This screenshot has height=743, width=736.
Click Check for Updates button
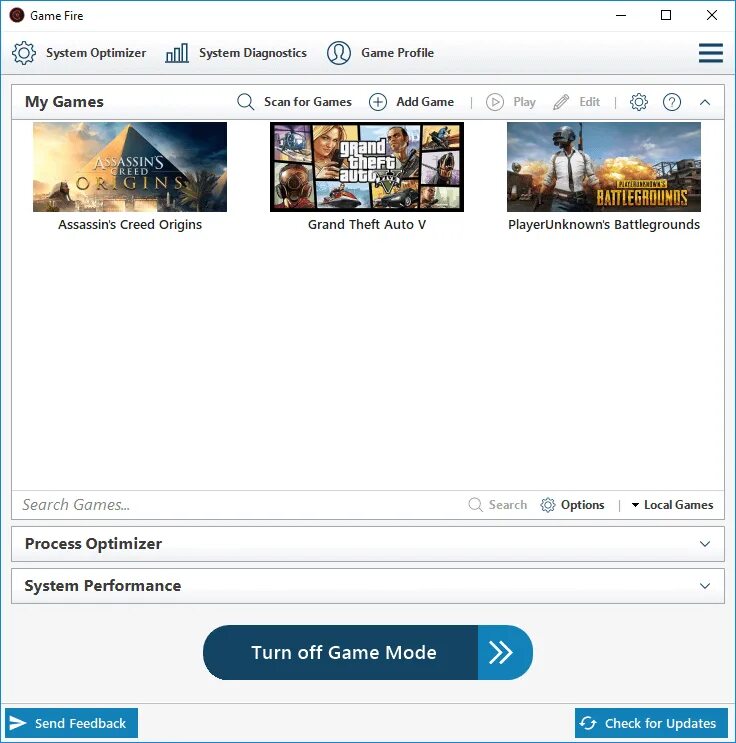pyautogui.click(x=651, y=723)
